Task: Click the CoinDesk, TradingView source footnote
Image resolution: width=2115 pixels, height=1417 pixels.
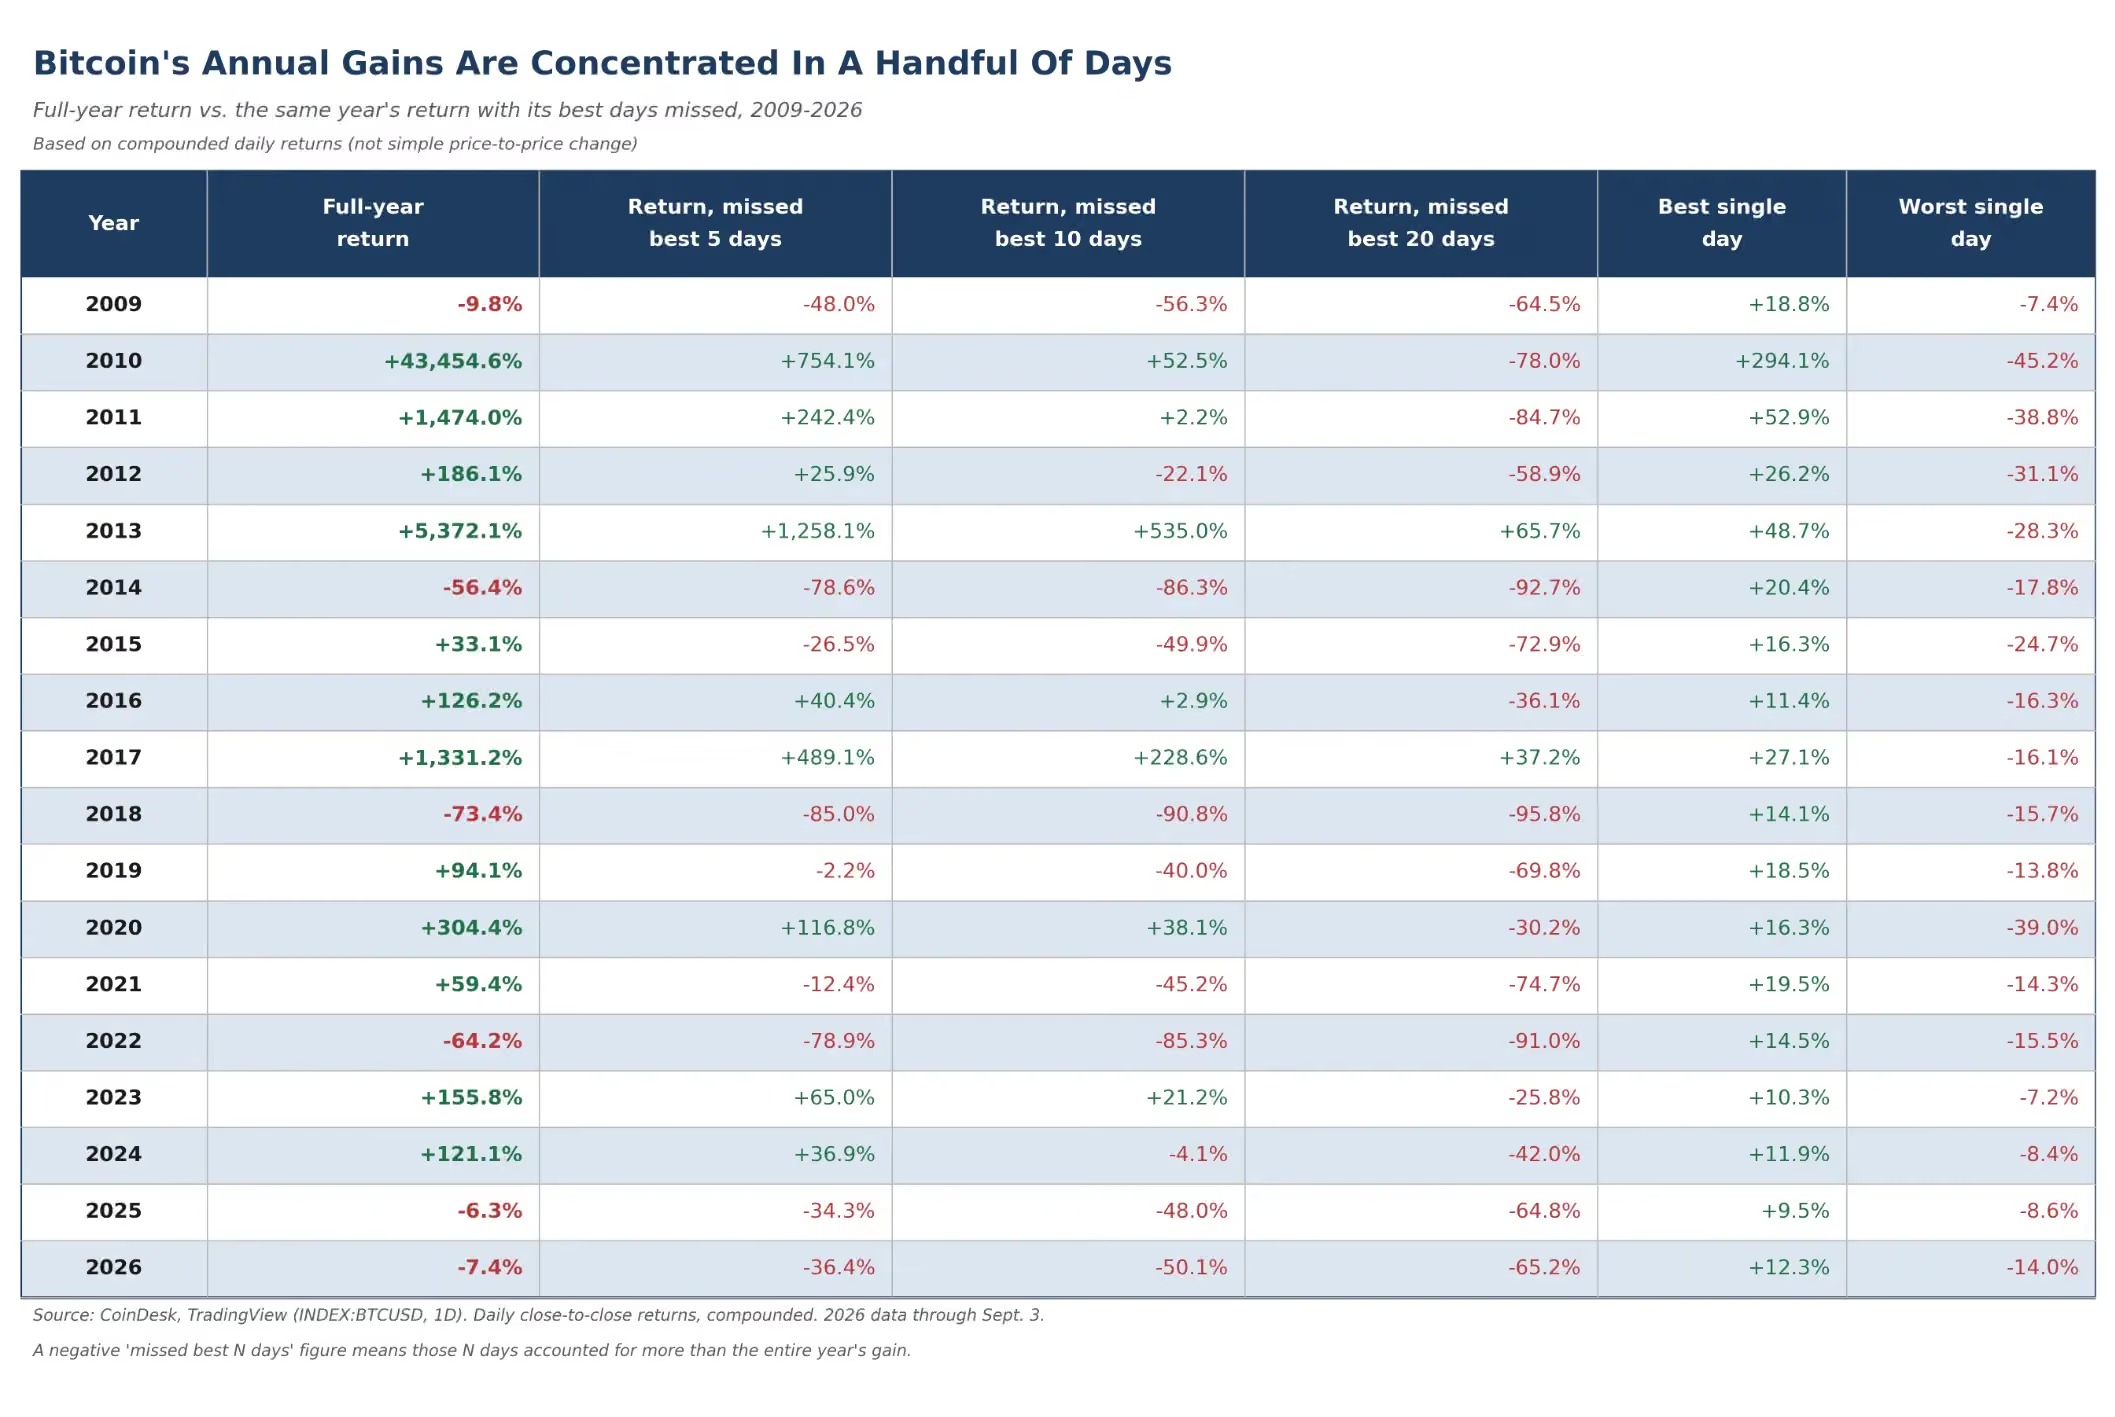Action: (x=538, y=1315)
